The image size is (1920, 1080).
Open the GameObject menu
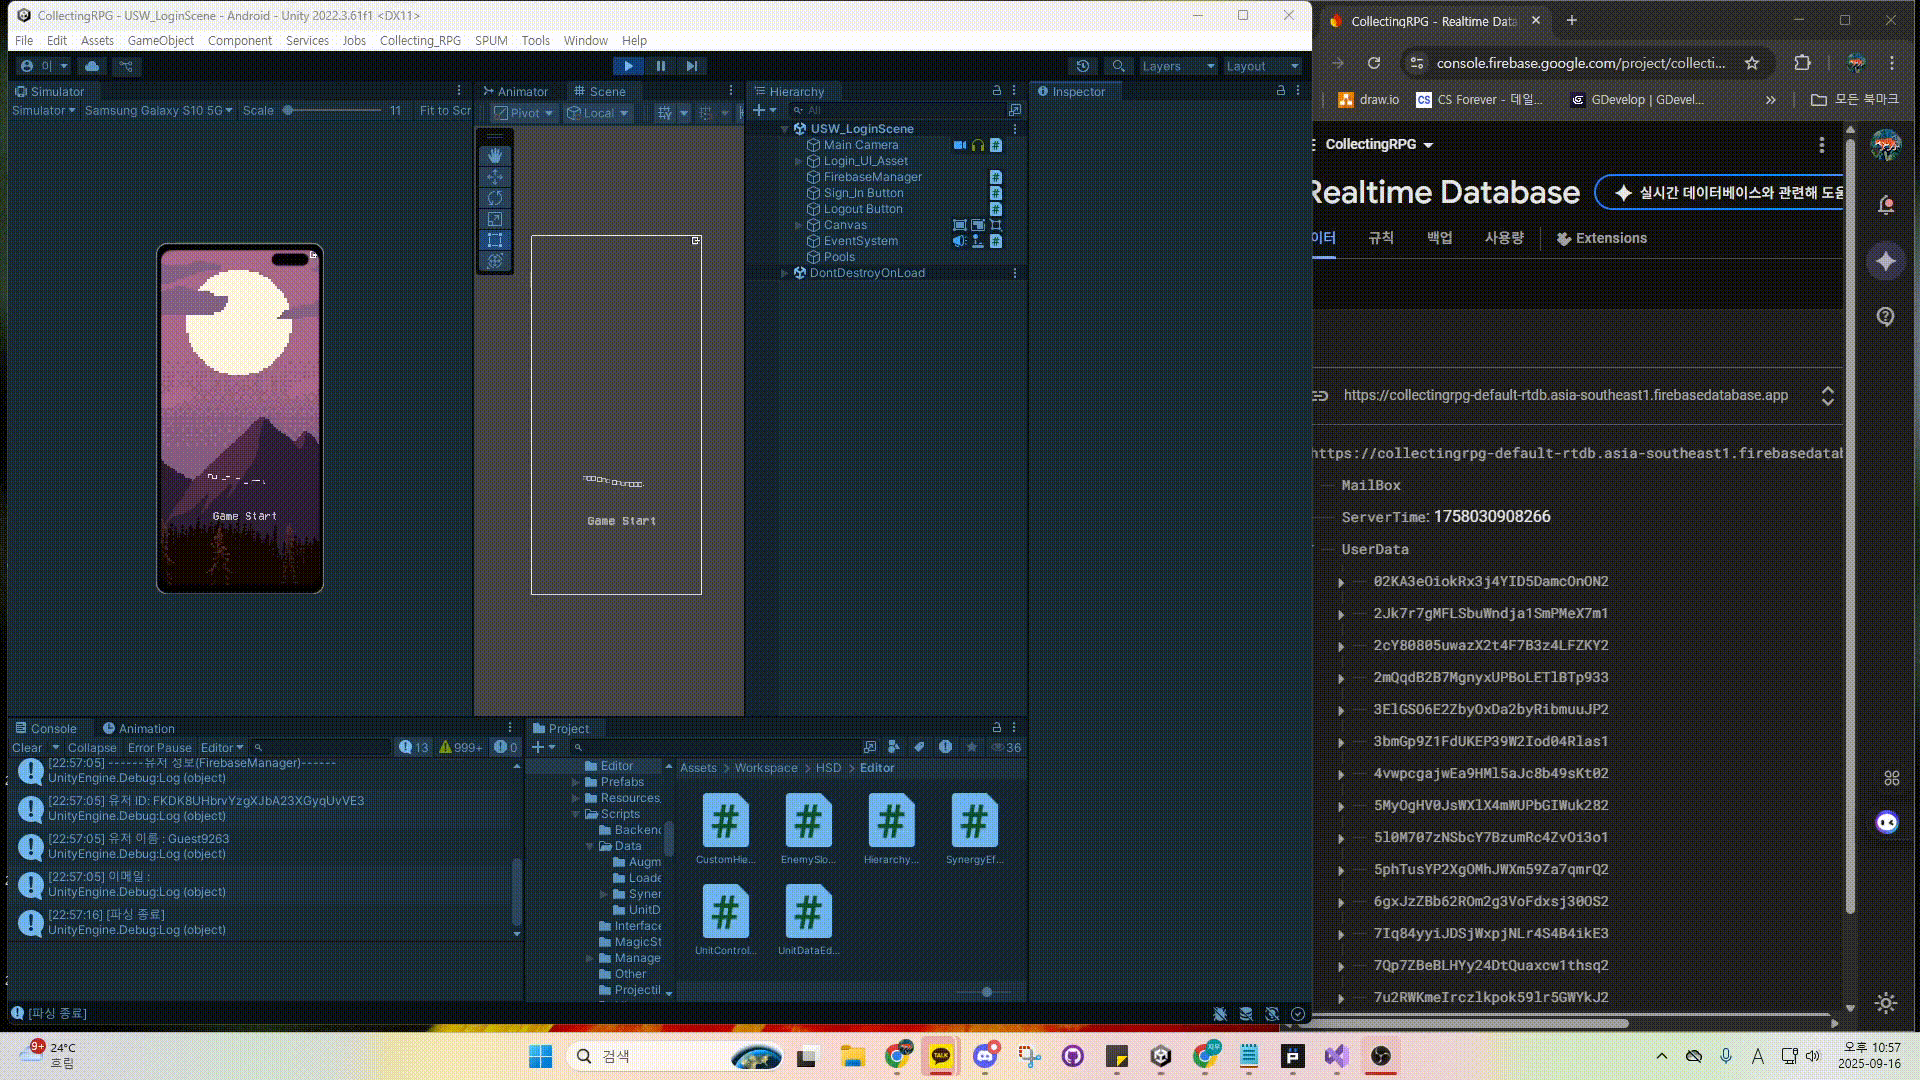click(160, 41)
